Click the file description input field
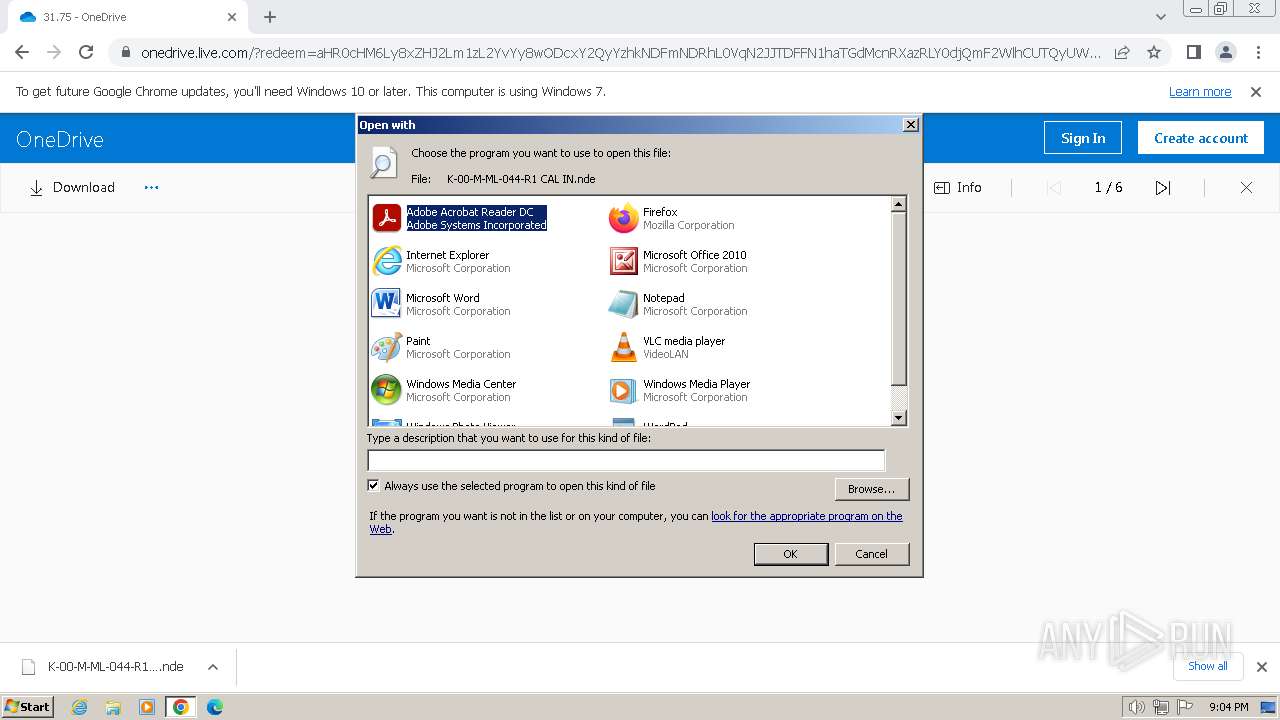1280x720 pixels. coord(626,460)
